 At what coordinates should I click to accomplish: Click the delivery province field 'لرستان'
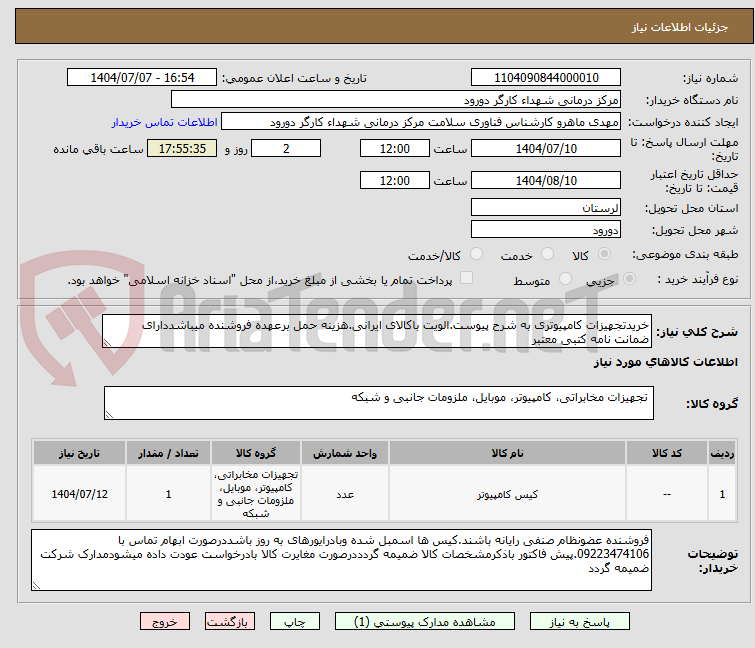coord(545,208)
